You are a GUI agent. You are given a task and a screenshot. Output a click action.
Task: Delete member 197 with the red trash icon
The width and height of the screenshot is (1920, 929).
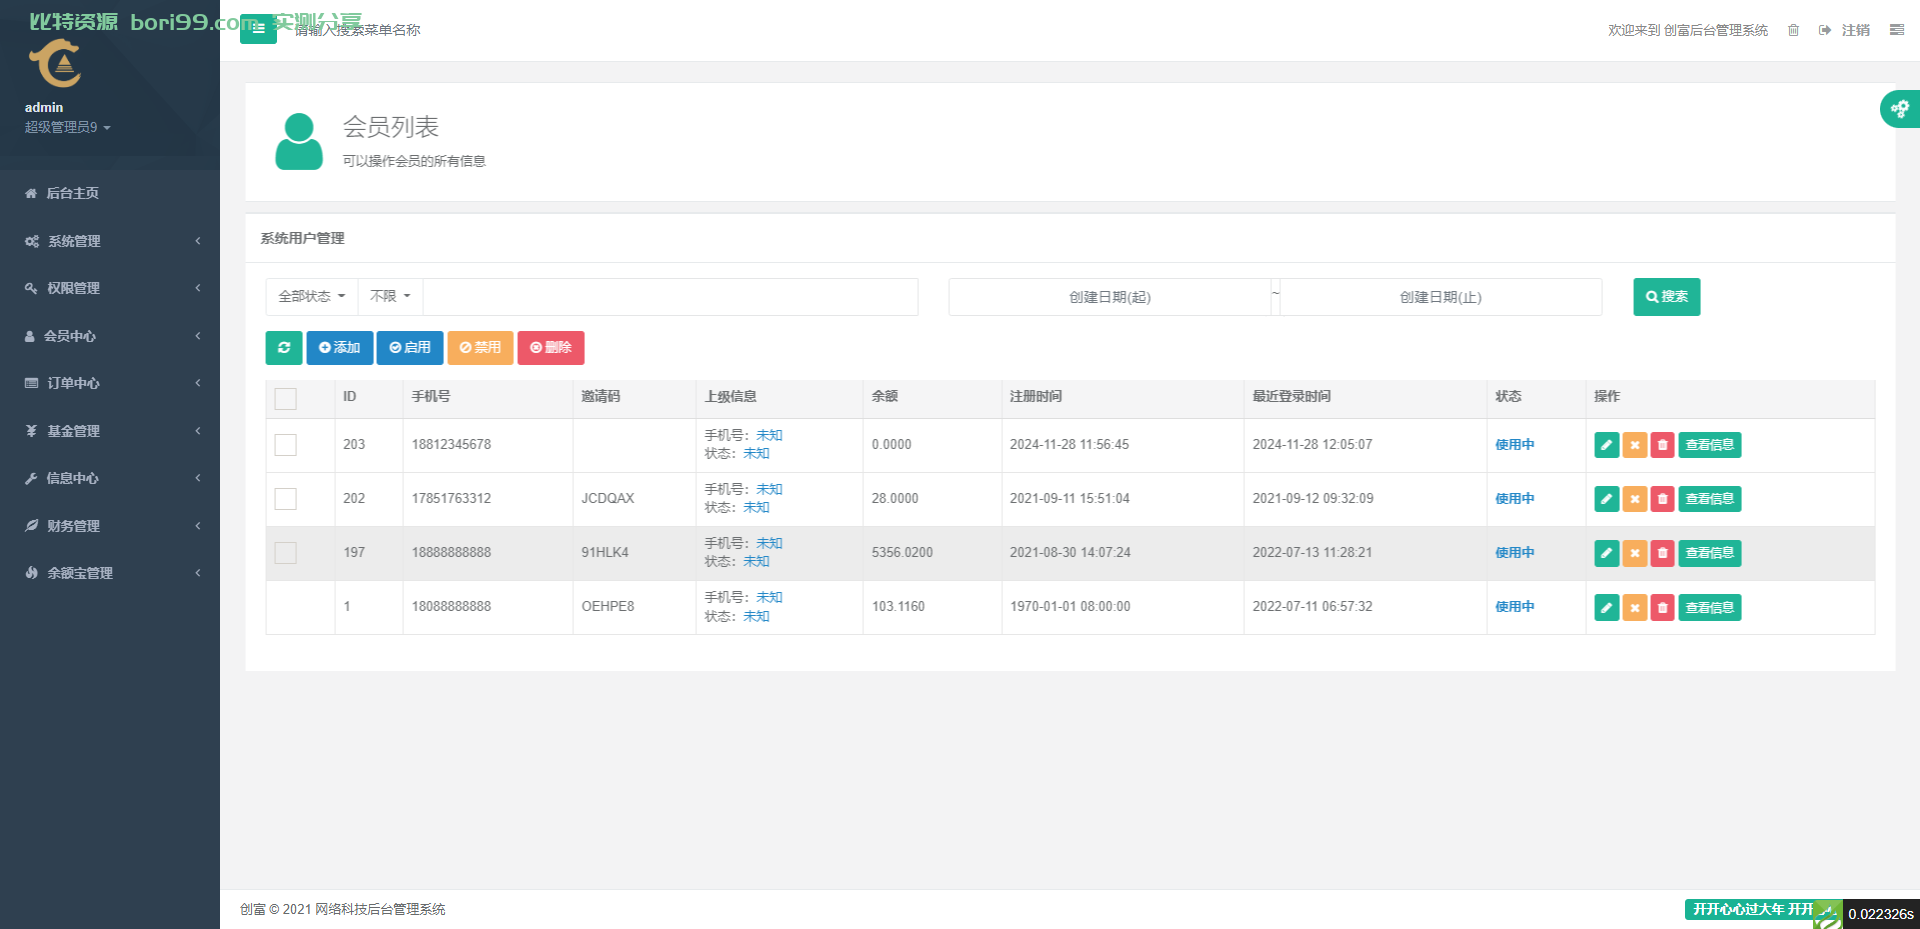click(1662, 553)
